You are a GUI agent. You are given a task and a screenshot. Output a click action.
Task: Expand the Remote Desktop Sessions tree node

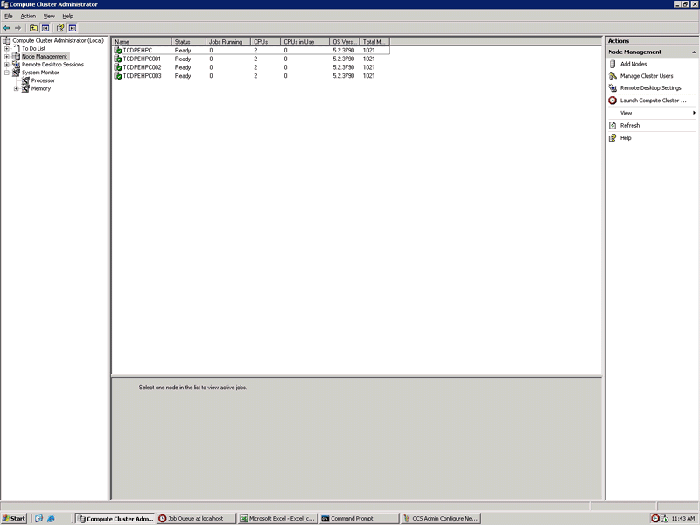(7, 64)
